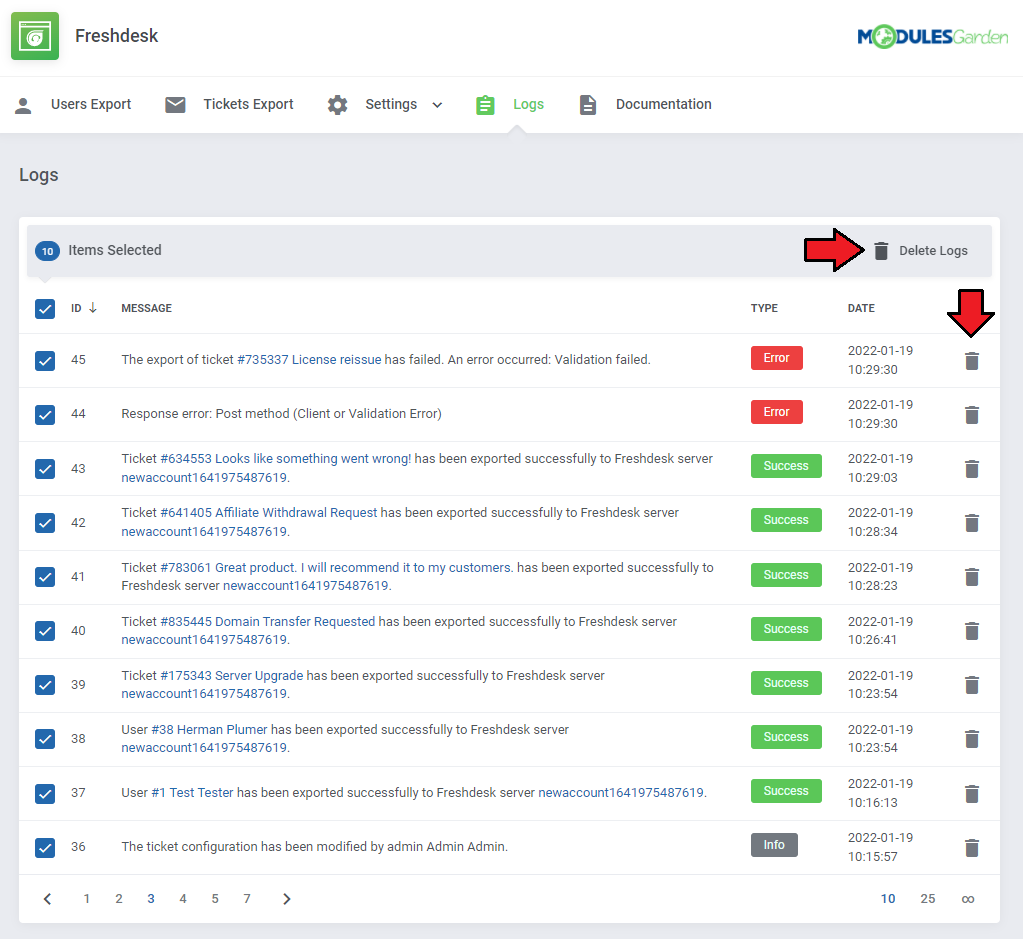The image size is (1023, 939).
Task: Click the Info badge of log 36
Action: click(774, 845)
